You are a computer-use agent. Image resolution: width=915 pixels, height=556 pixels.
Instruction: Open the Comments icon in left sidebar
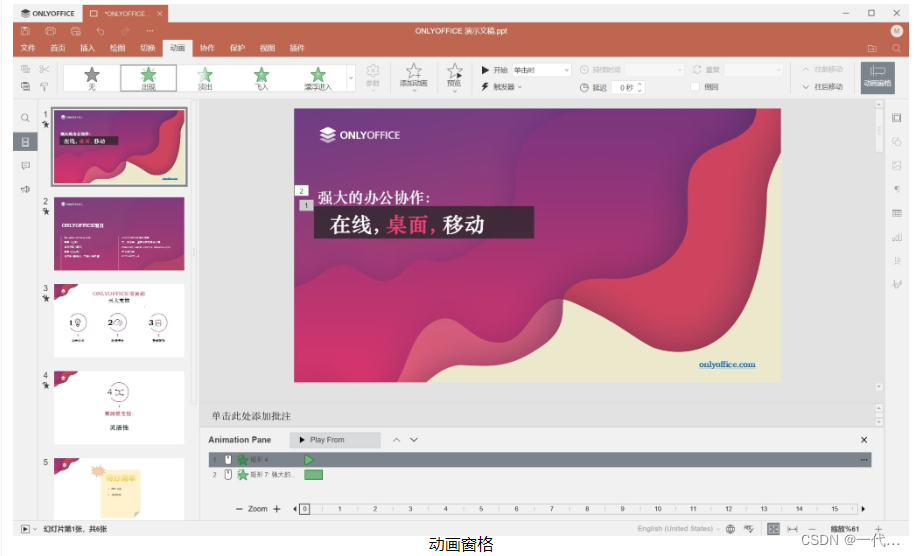tap(25, 166)
